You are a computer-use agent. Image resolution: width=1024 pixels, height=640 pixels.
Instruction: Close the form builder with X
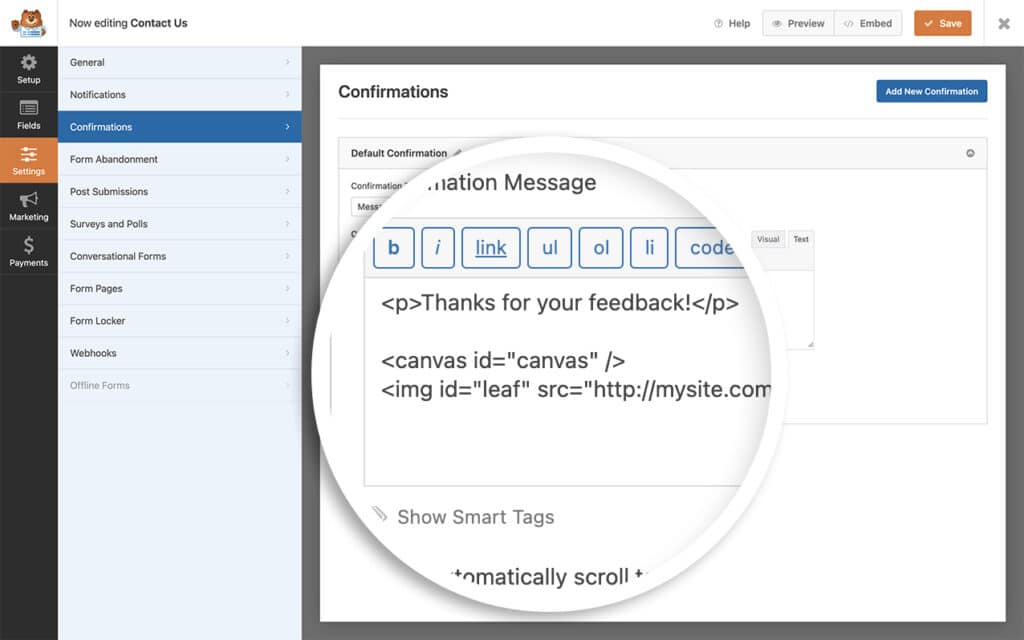[x=1004, y=23]
